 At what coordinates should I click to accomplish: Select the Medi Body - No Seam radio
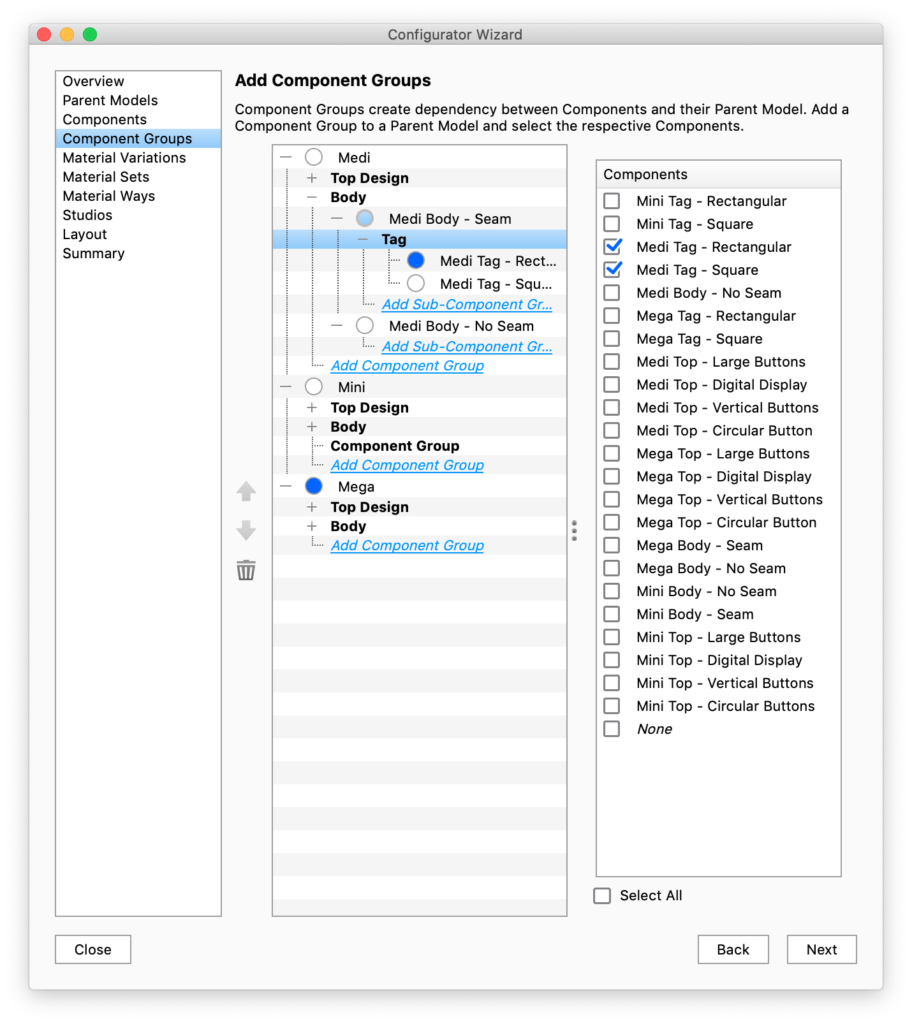(365, 326)
